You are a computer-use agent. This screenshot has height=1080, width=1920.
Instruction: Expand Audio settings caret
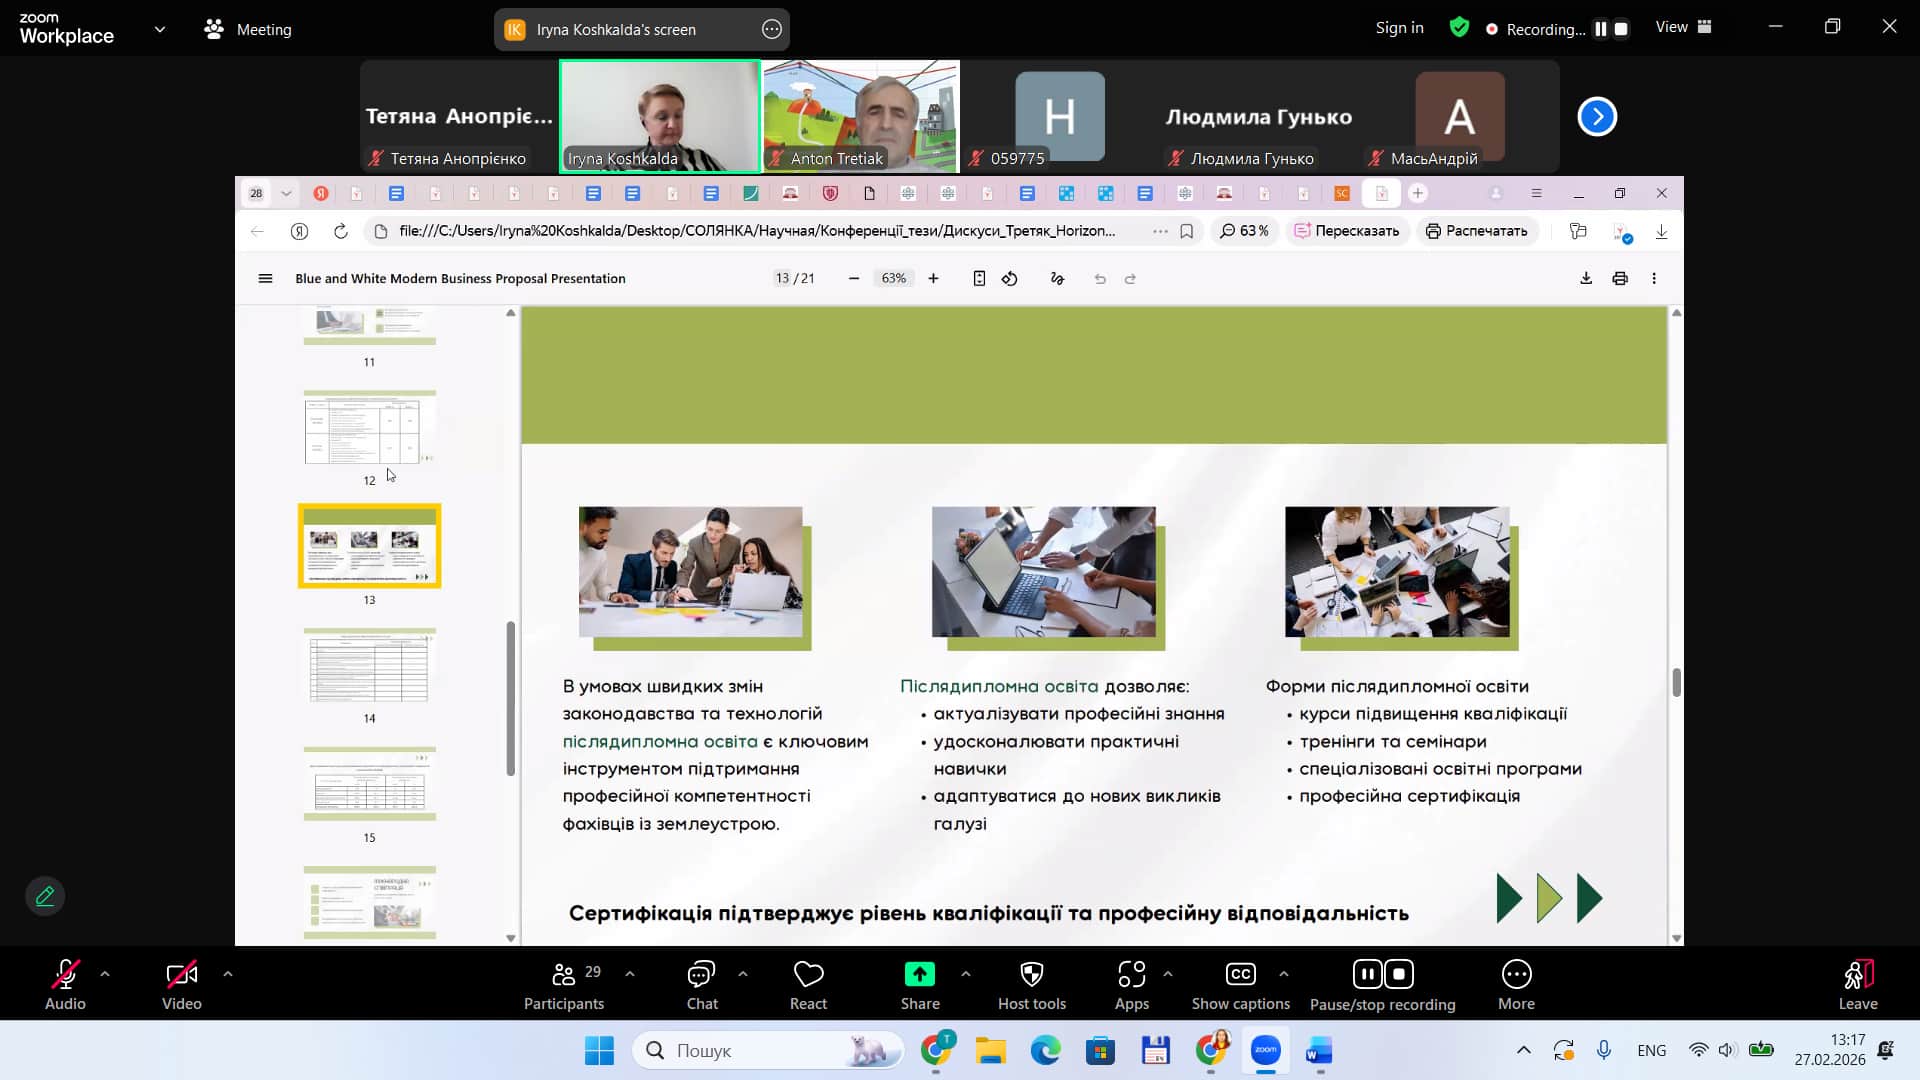point(105,973)
